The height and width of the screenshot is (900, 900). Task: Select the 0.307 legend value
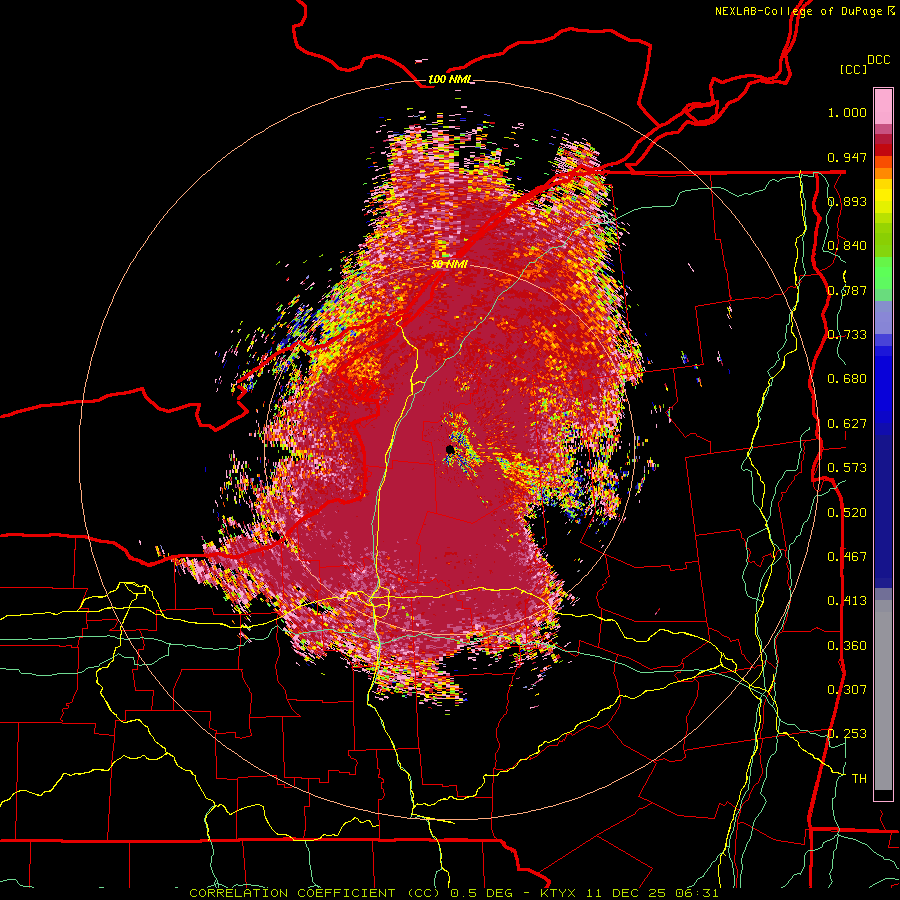(847, 690)
